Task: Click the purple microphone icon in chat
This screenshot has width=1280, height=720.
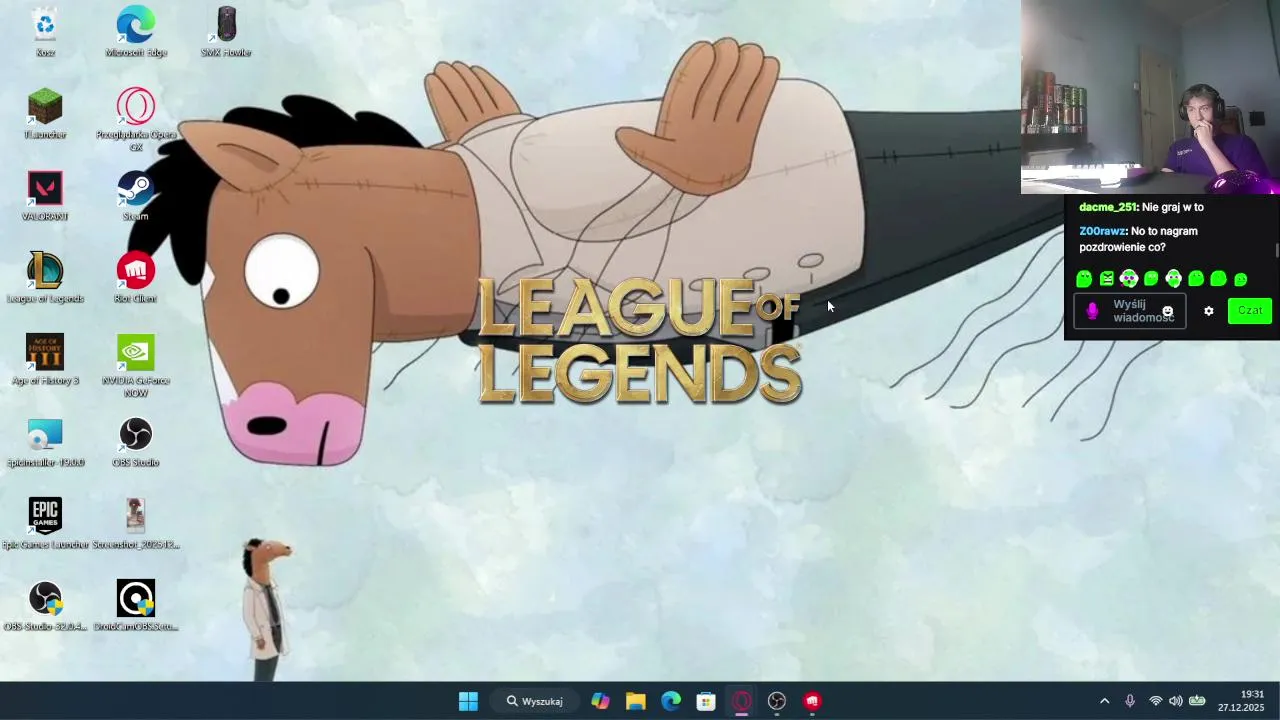Action: (1092, 311)
